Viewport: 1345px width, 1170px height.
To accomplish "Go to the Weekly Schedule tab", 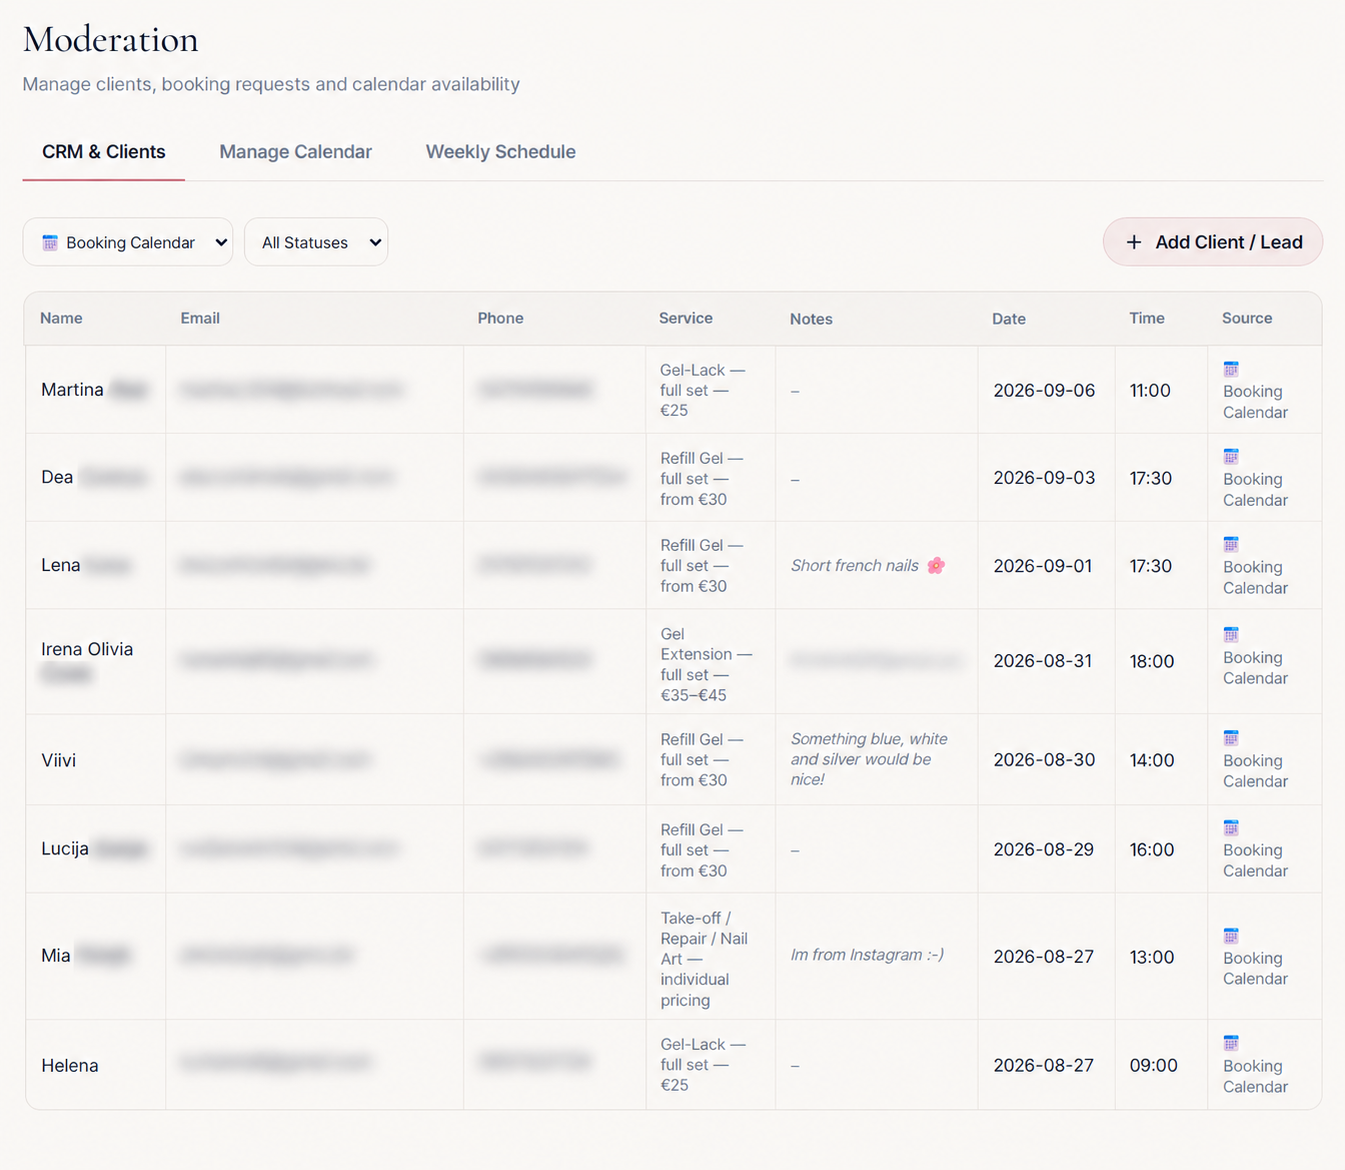I will coord(501,152).
